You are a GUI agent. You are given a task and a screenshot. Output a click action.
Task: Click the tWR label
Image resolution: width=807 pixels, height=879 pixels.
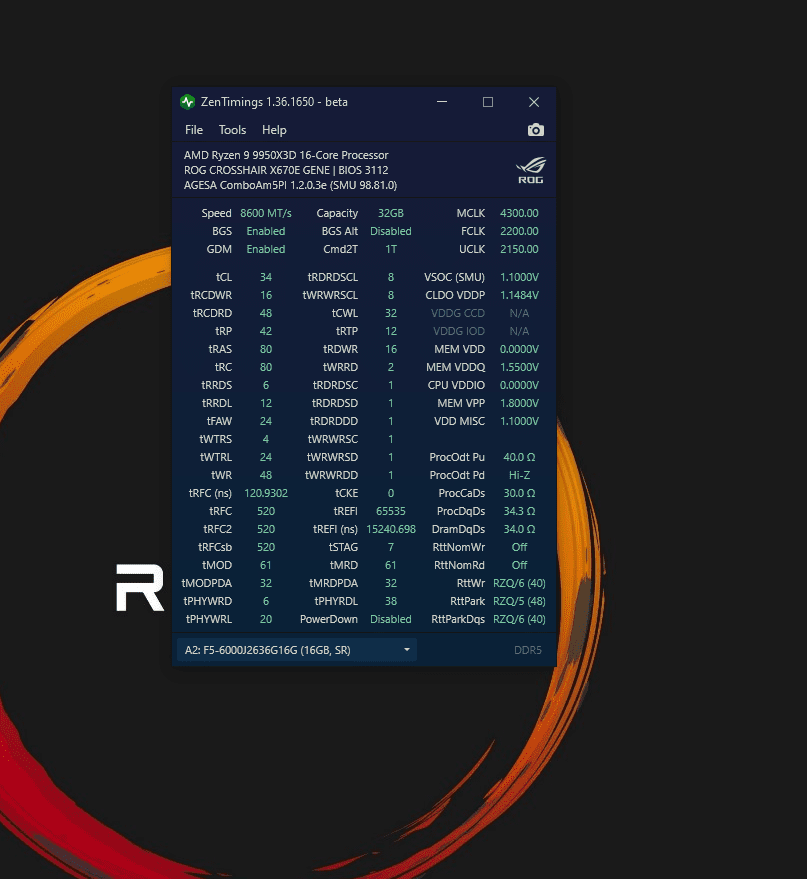click(x=221, y=475)
